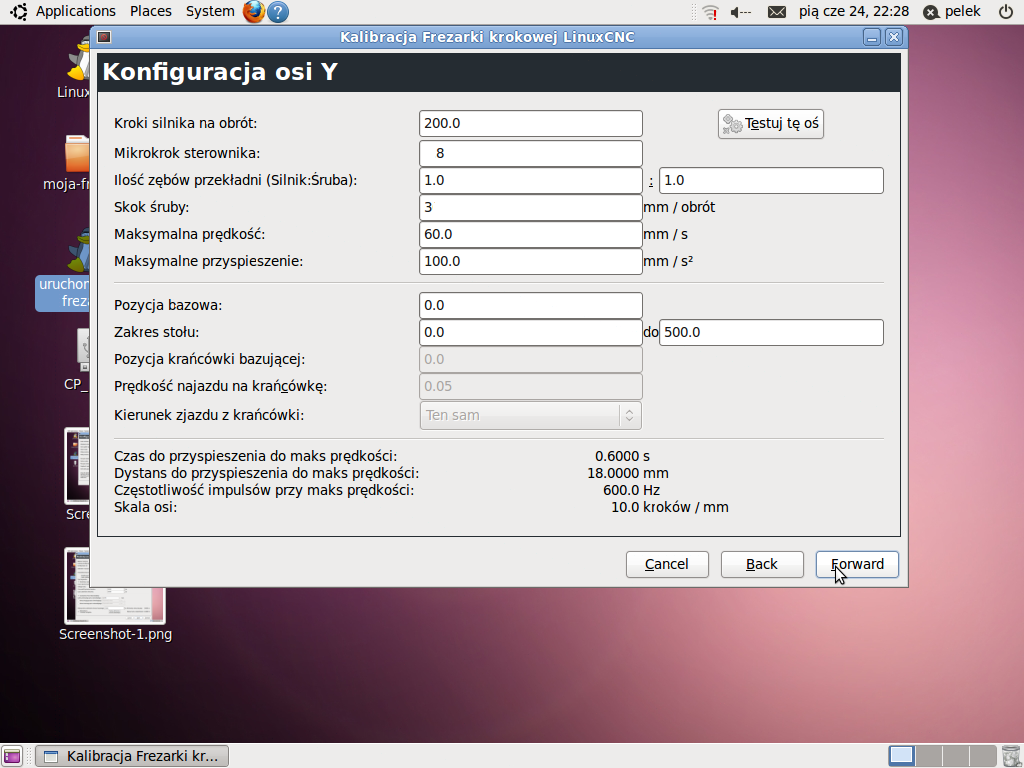1024x768 pixels.
Task: Click the 600.0 Hz pulse frequency value
Action: click(632, 490)
